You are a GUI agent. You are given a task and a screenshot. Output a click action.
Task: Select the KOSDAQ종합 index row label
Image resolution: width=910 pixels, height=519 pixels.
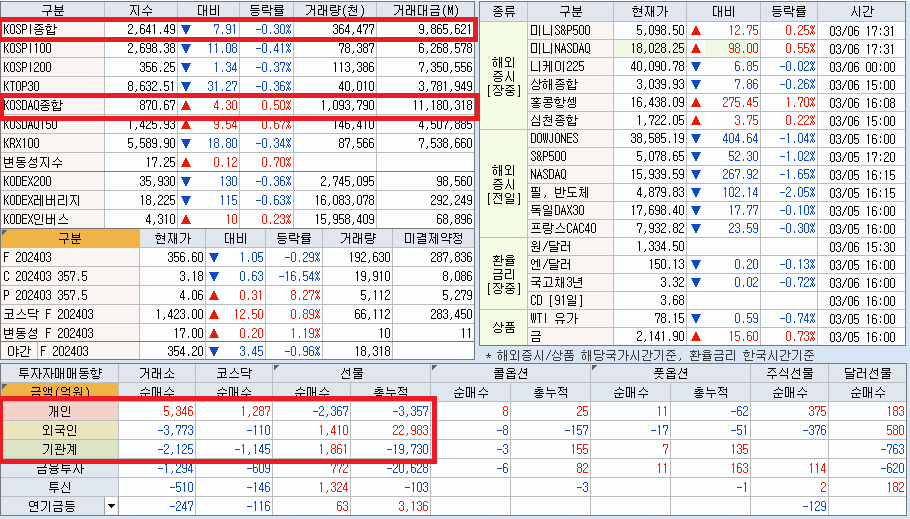pos(33,106)
